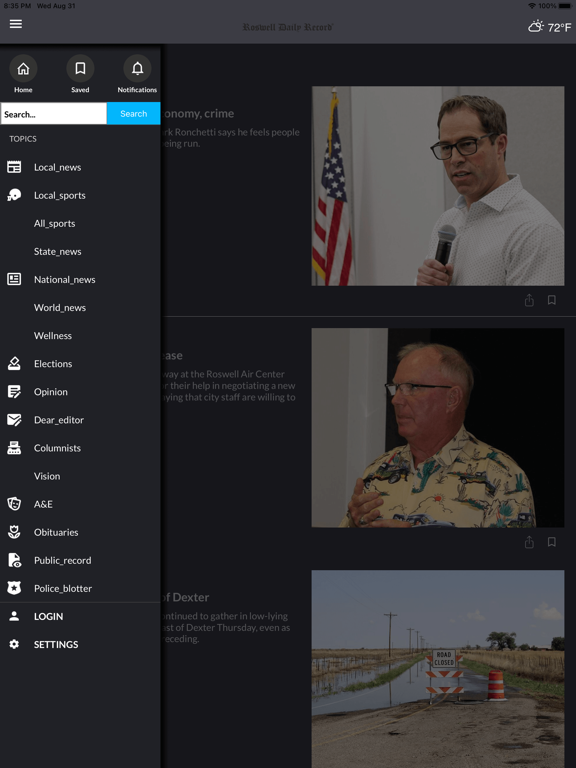
Task: Open the National_news topic
Action: coord(65,279)
